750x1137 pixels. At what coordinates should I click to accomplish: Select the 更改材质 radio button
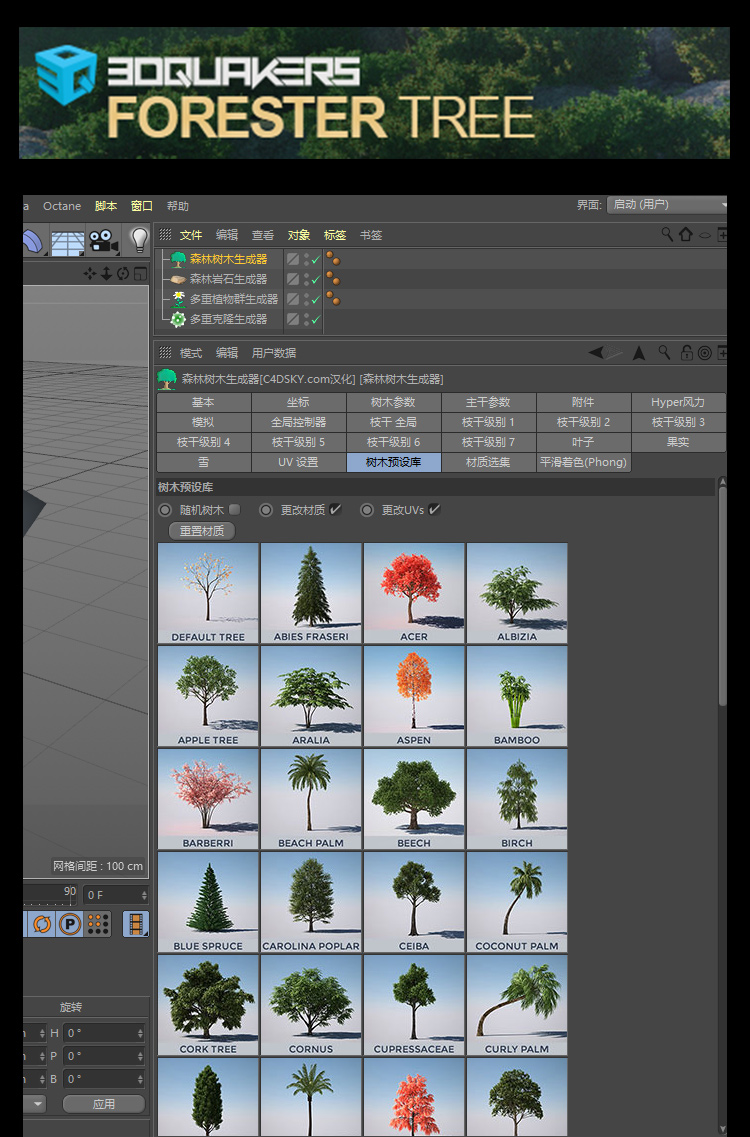pyautogui.click(x=266, y=510)
